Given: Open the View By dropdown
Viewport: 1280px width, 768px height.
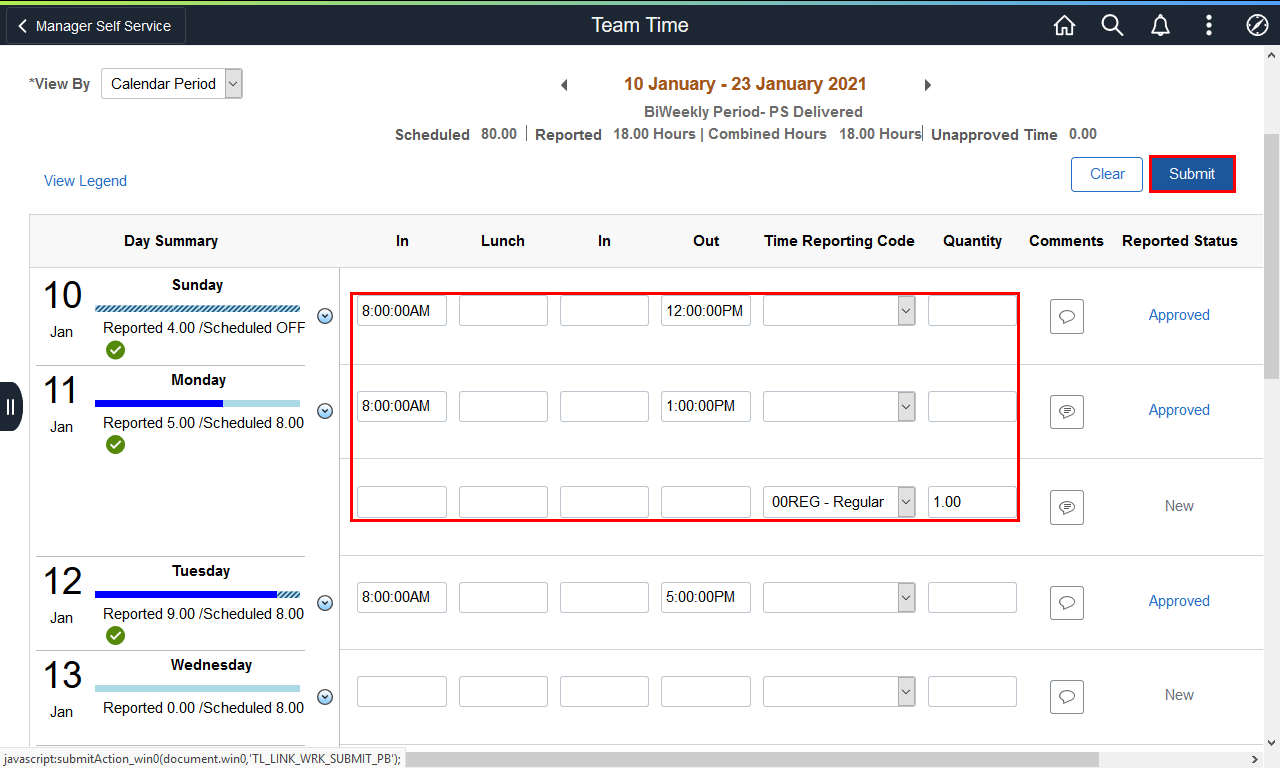Looking at the screenshot, I should (x=172, y=84).
